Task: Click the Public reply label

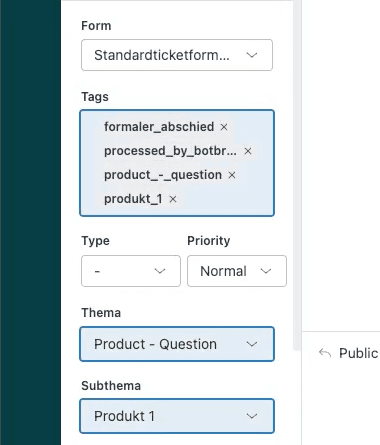Action: click(x=359, y=353)
